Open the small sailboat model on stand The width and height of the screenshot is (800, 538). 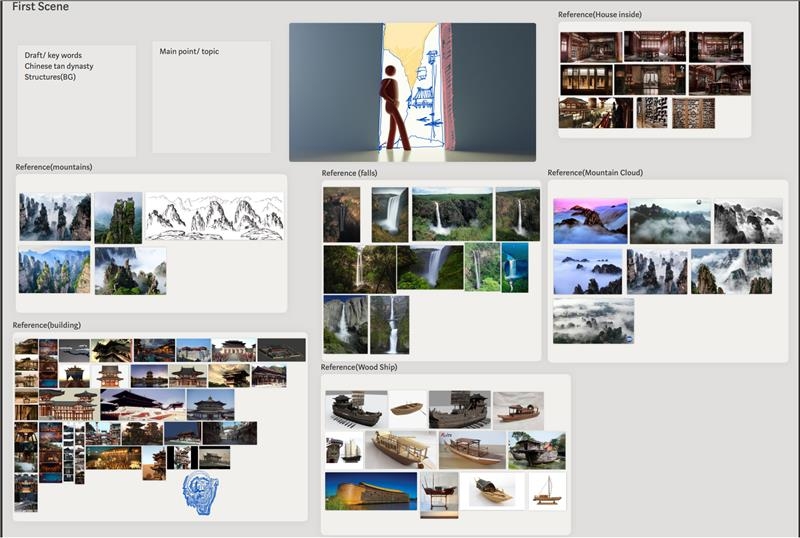(547, 491)
